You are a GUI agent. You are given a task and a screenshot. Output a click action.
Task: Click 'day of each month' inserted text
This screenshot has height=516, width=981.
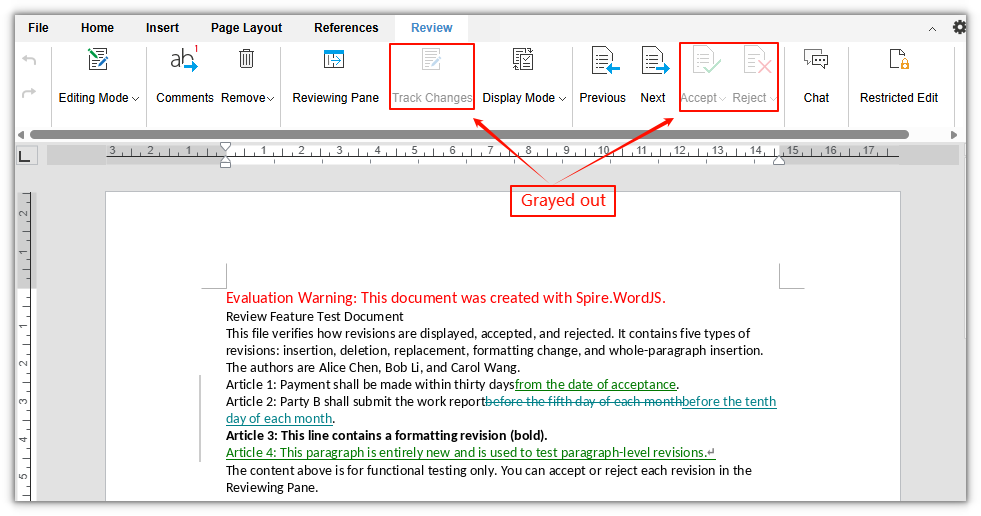click(279, 418)
